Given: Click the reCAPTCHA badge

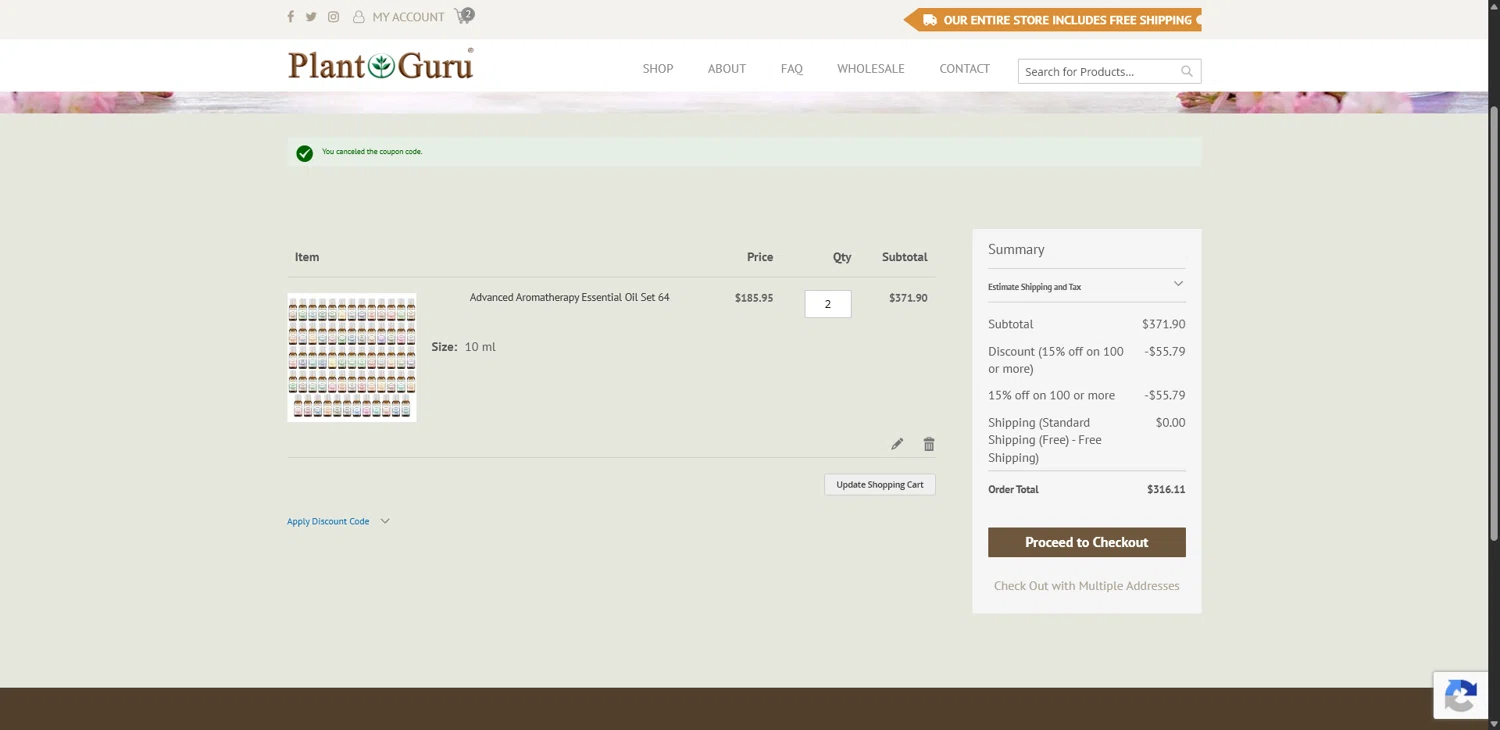Looking at the screenshot, I should 1461,695.
